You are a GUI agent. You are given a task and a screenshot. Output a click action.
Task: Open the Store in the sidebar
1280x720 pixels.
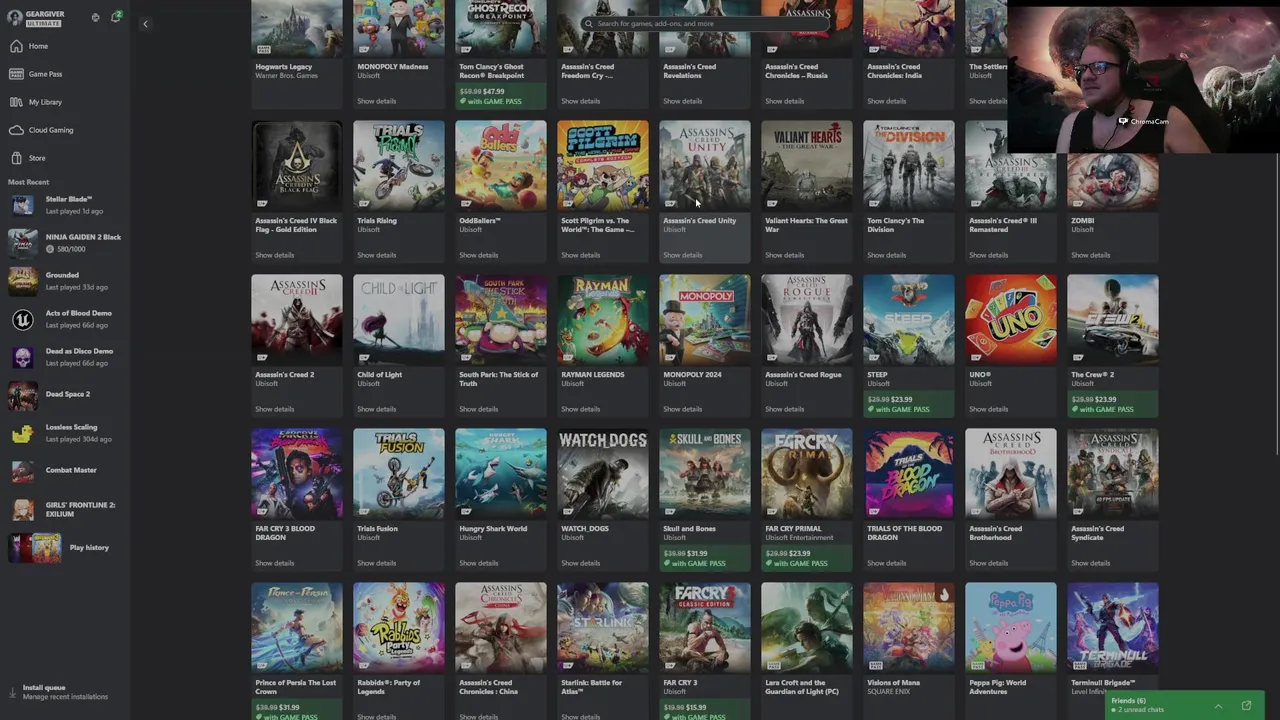click(64, 158)
